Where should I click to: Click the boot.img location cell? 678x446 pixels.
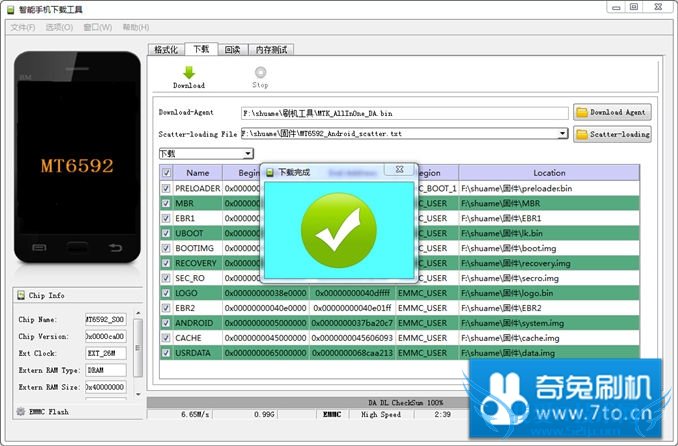pos(549,248)
